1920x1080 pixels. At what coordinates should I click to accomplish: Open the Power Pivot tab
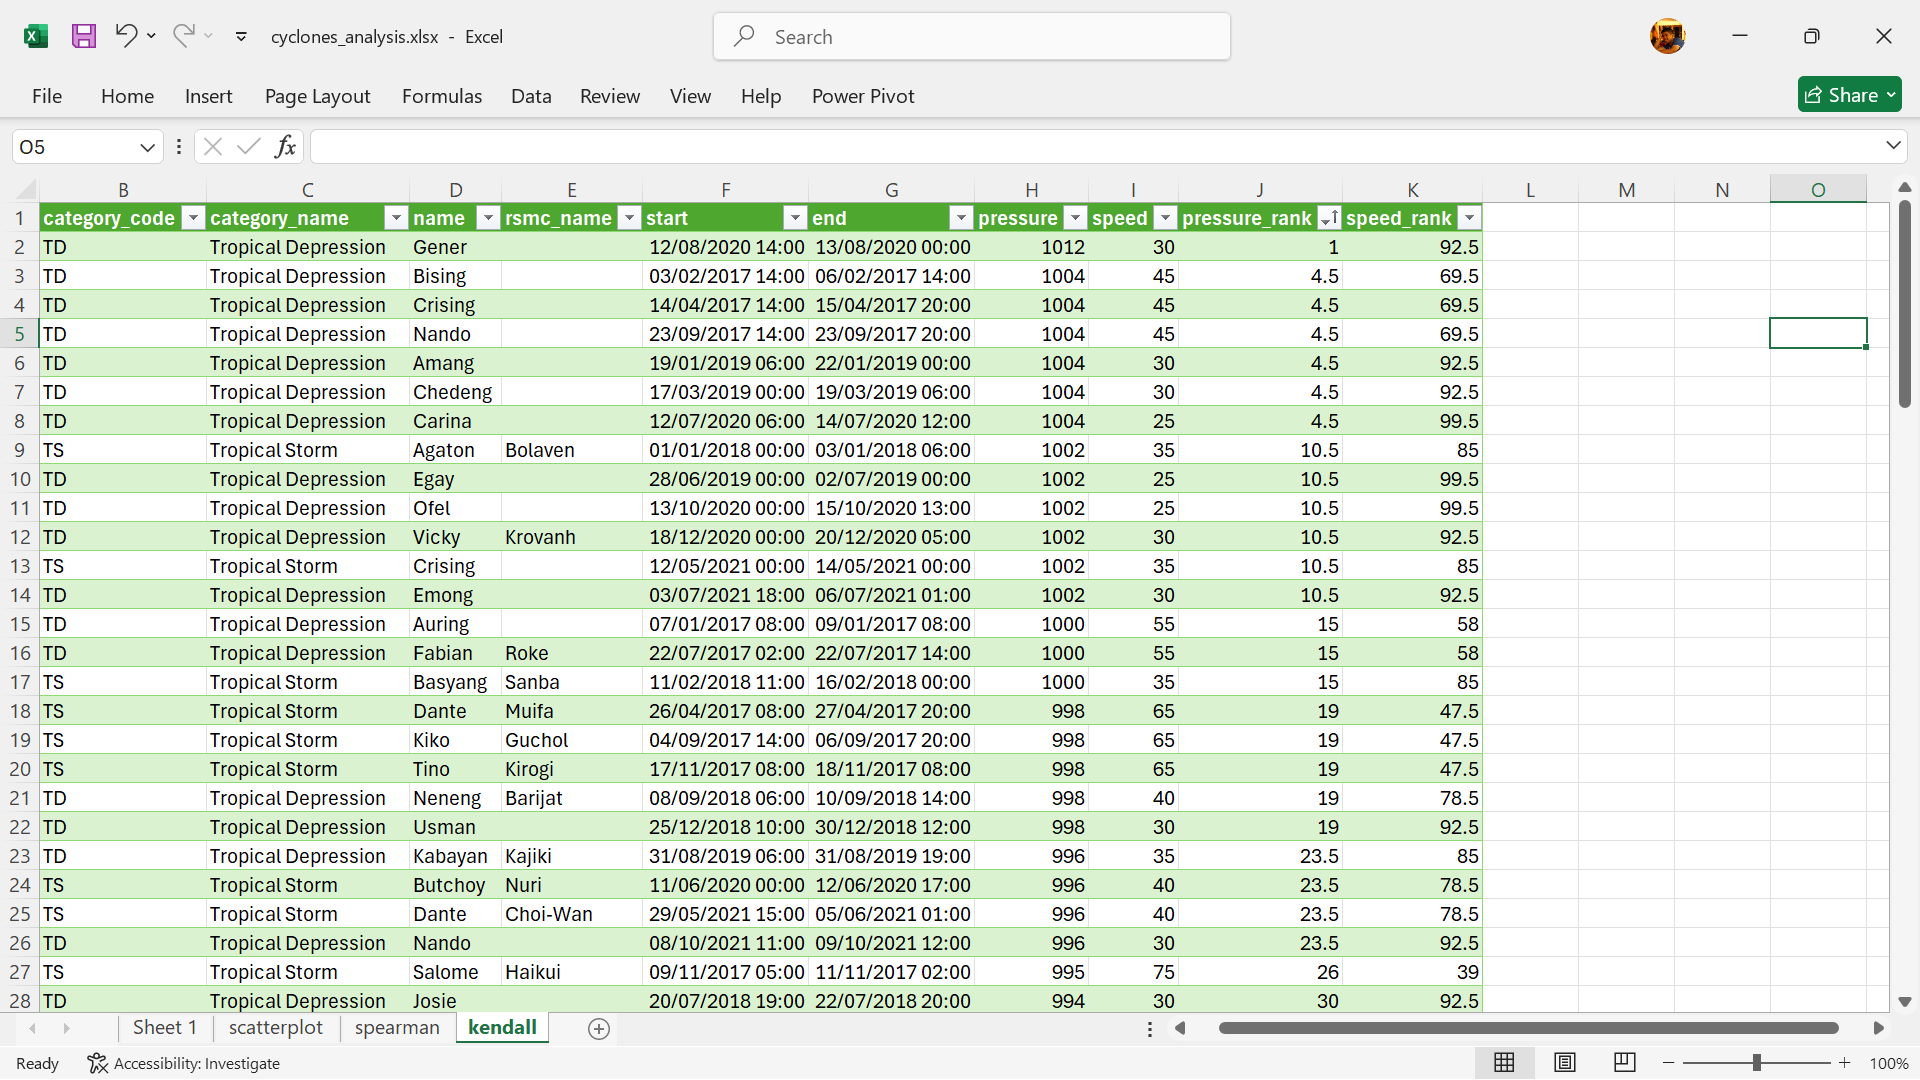click(x=863, y=96)
